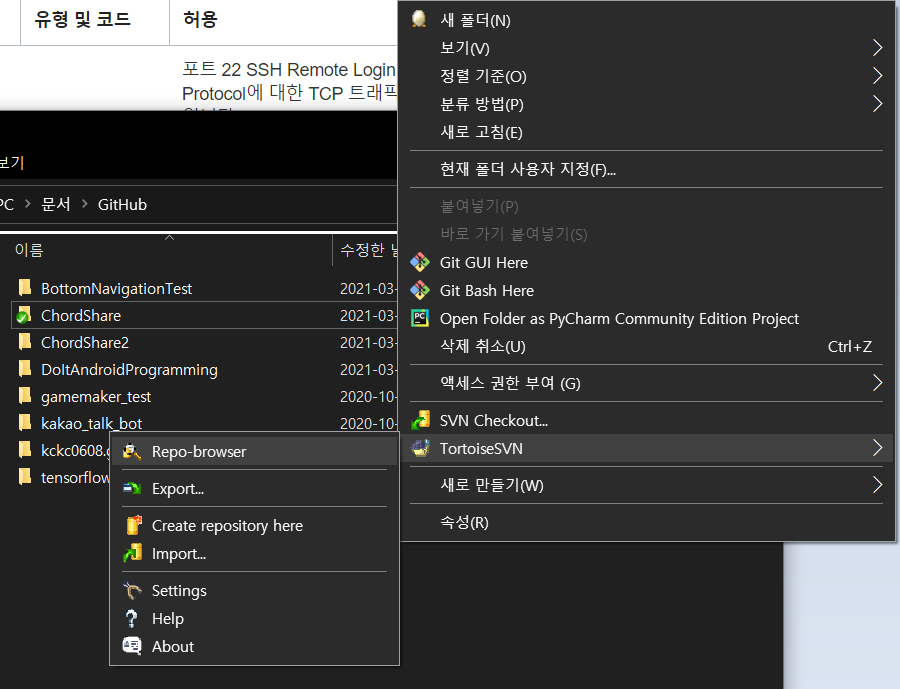Click the Ctrl+Z shortcut text

click(x=849, y=346)
